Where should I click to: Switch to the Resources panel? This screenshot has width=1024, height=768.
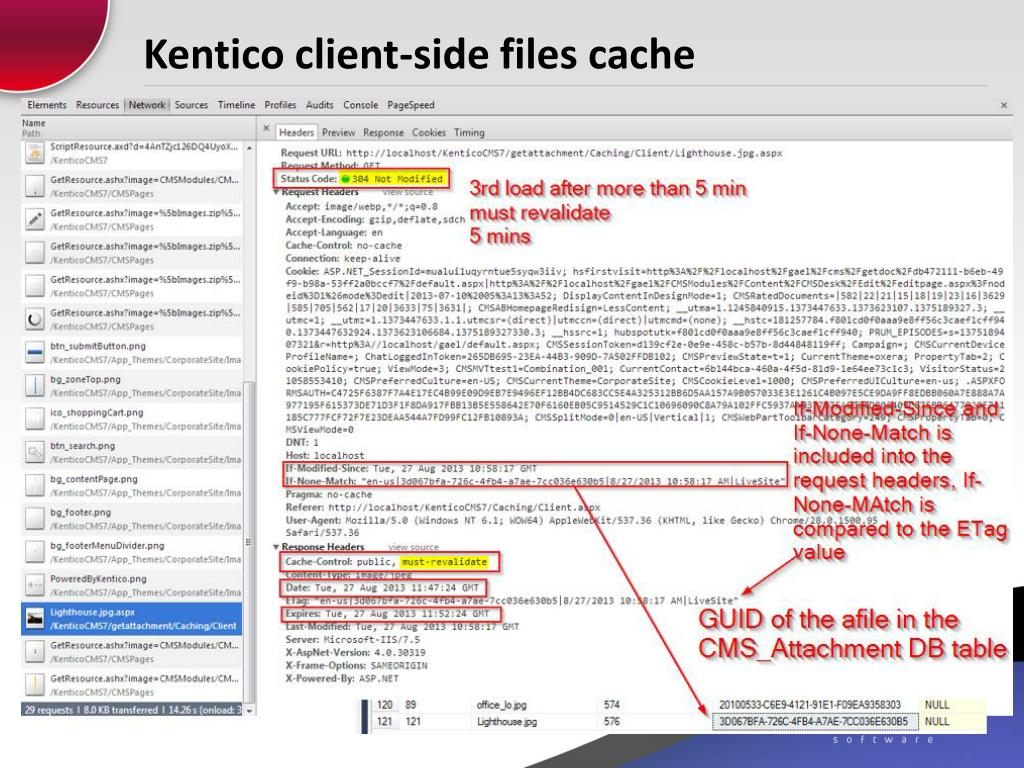click(97, 105)
